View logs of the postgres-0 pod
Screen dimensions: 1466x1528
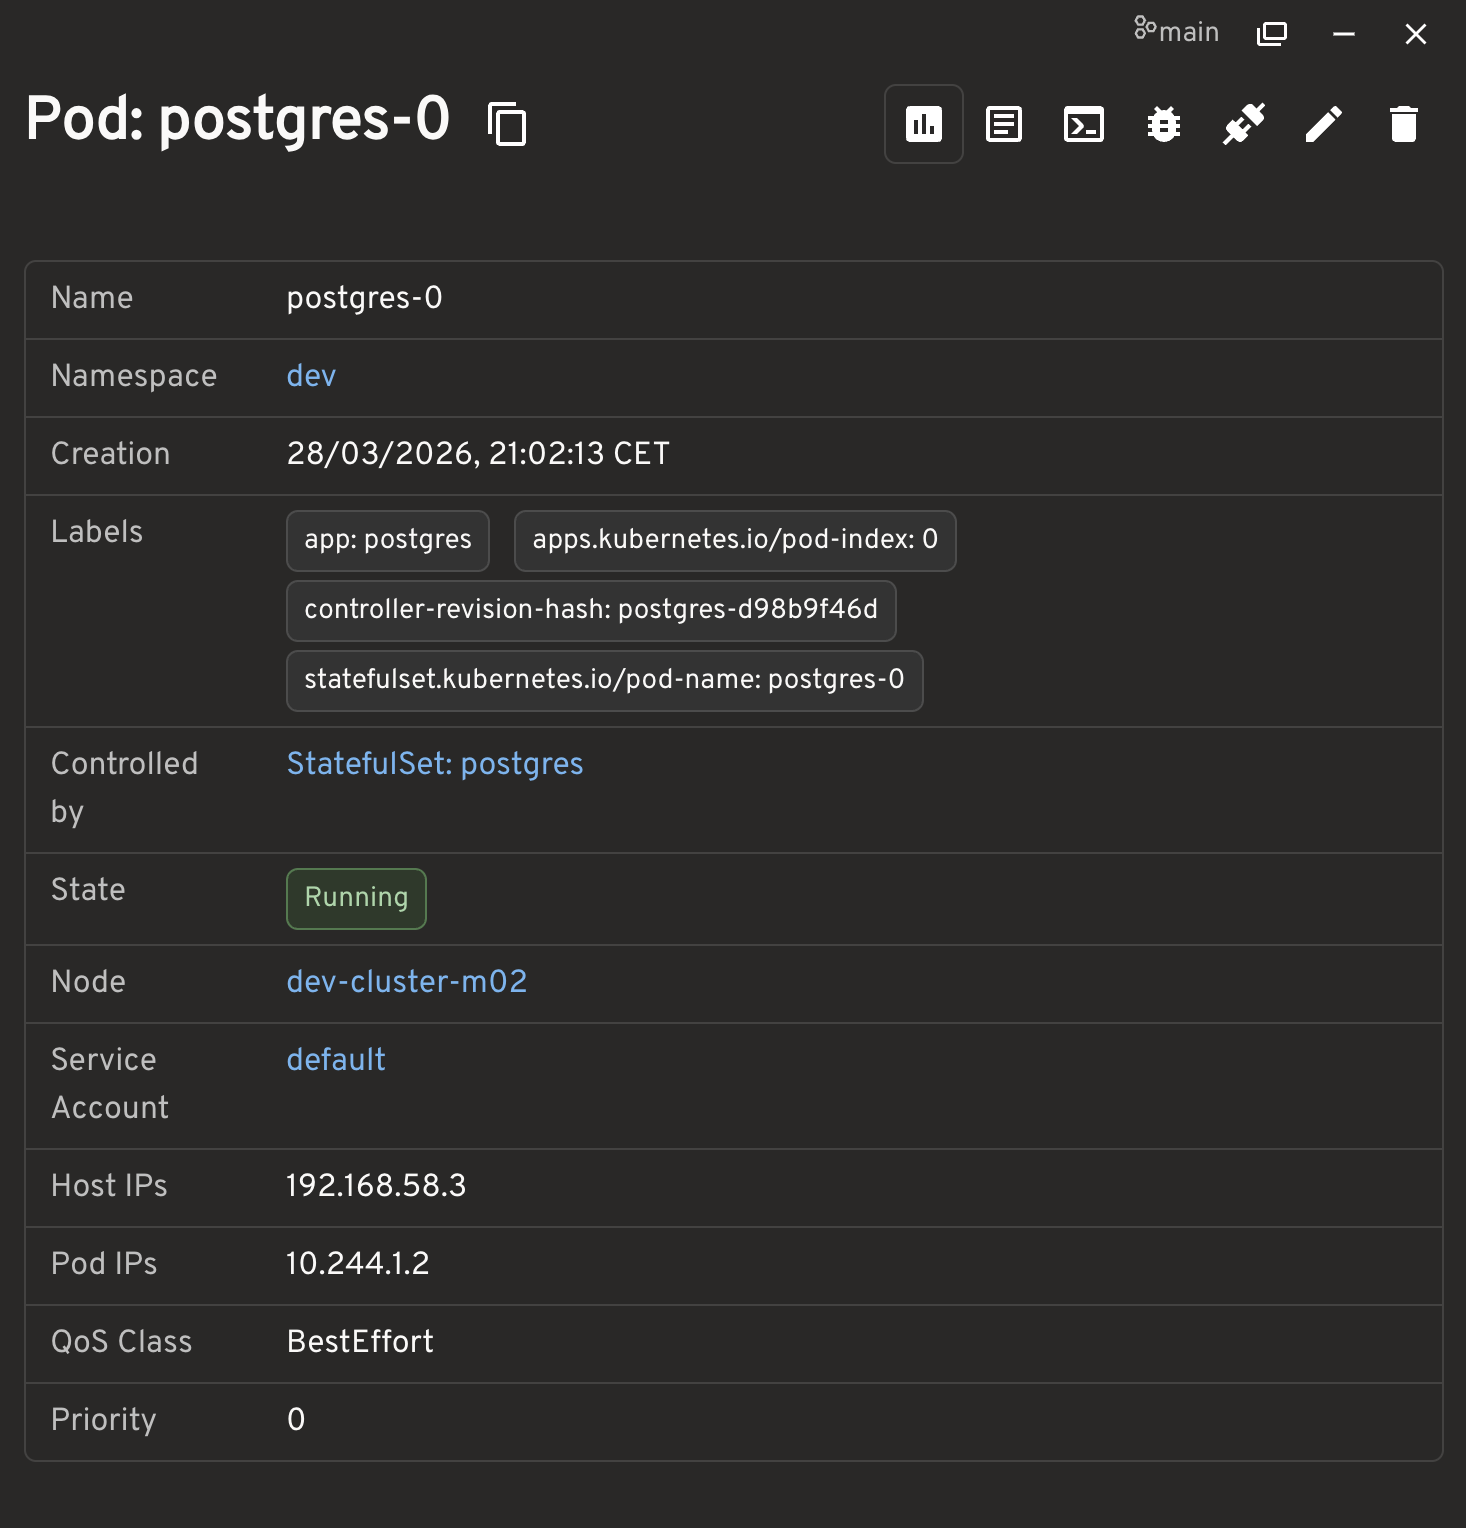tap(1003, 123)
